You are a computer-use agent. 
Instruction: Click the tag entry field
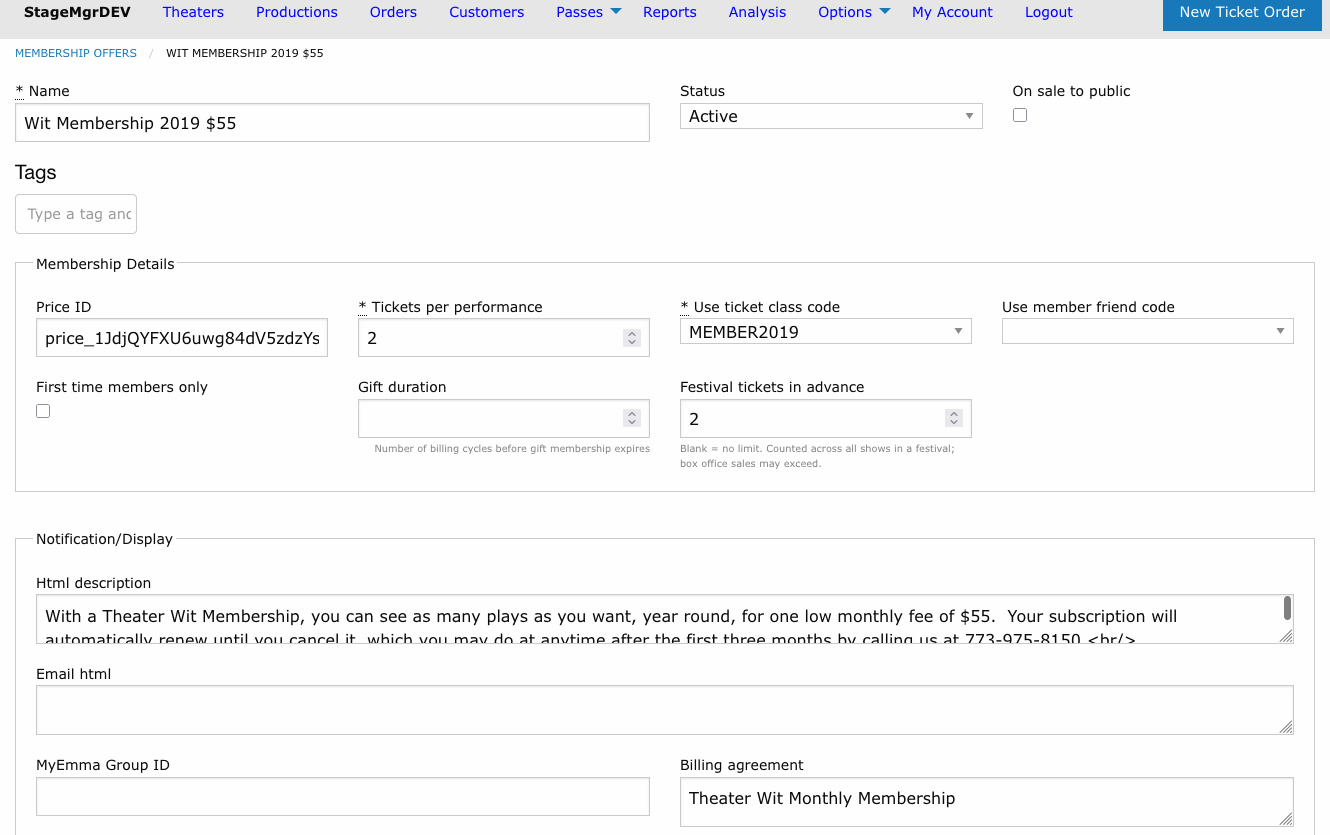(x=76, y=214)
